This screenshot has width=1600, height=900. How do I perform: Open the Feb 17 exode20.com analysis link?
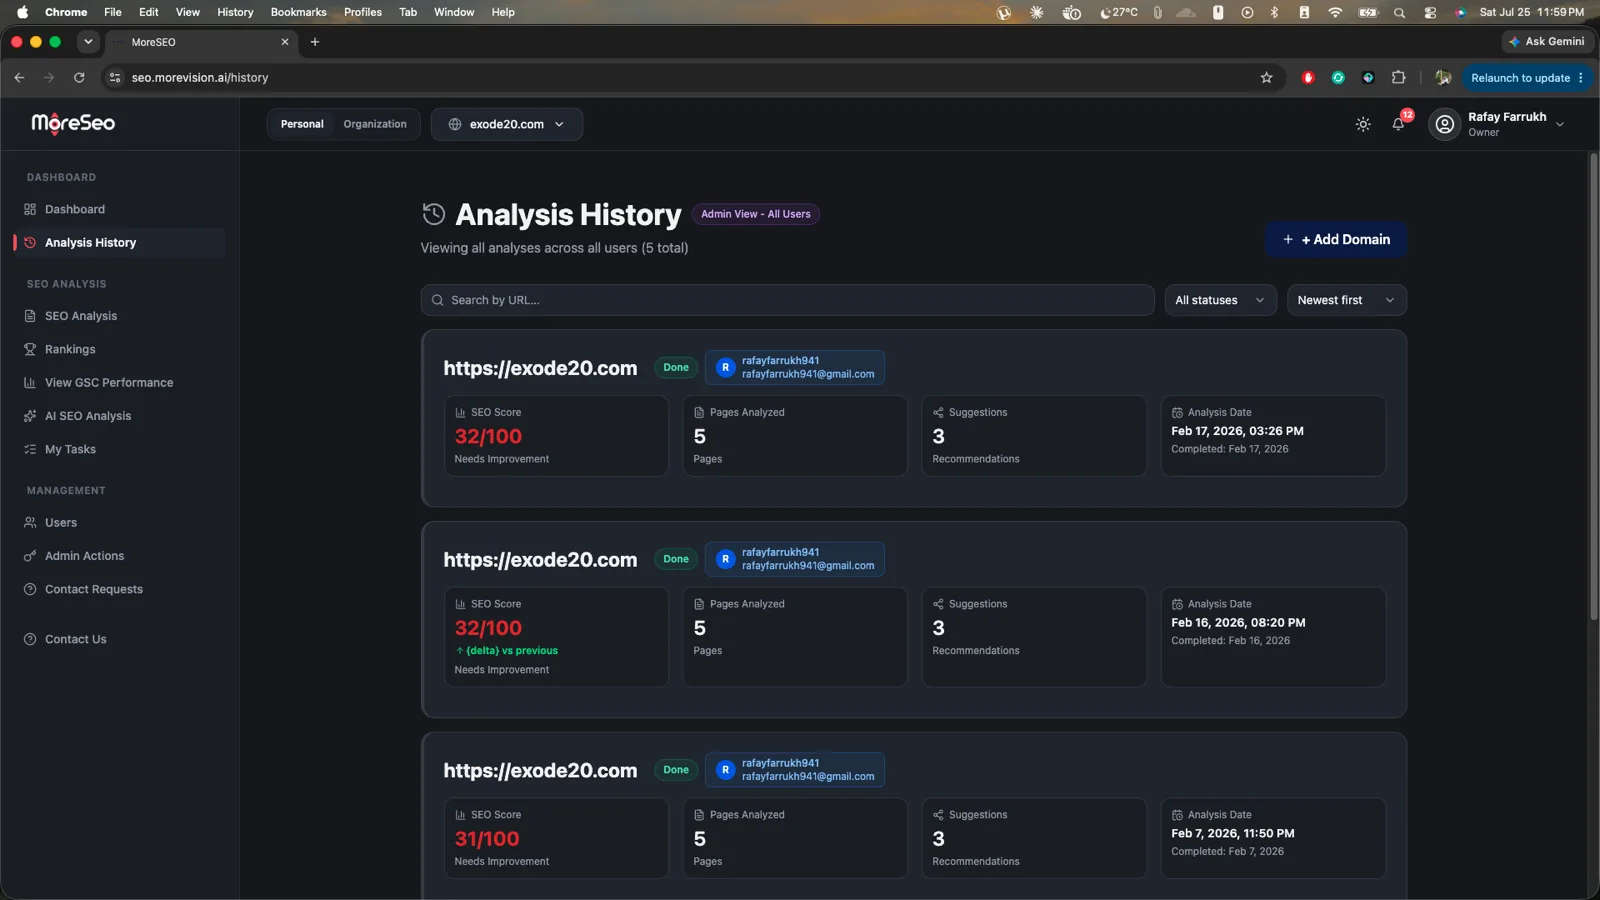pos(540,368)
